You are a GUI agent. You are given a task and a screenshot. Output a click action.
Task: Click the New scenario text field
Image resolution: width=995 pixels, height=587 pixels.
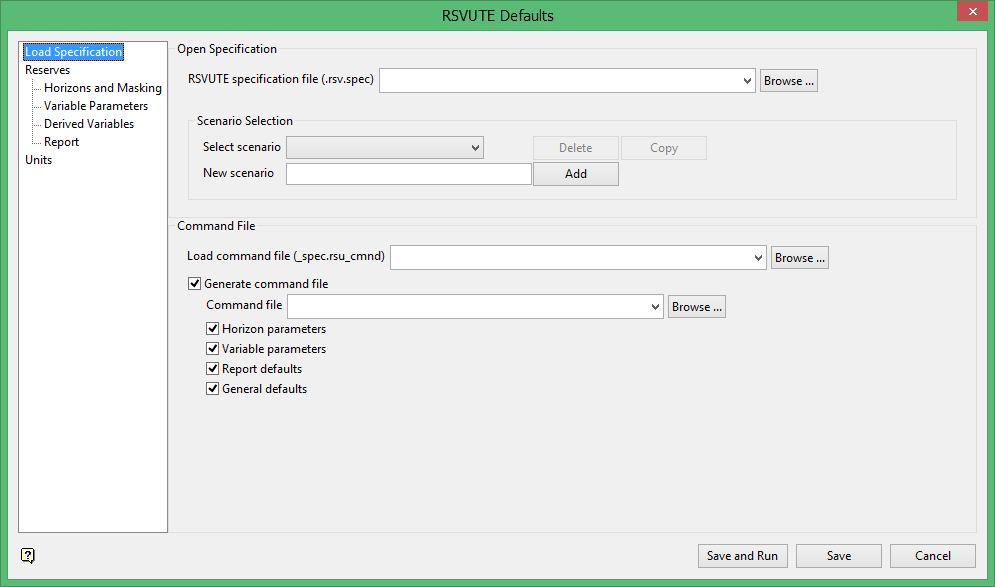pos(408,174)
